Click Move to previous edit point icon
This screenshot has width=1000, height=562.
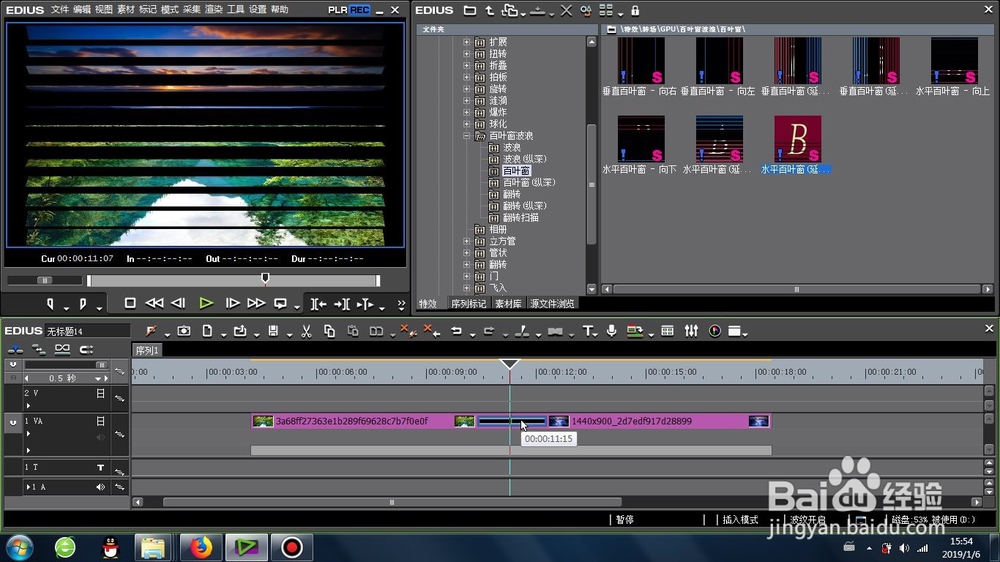[318, 304]
